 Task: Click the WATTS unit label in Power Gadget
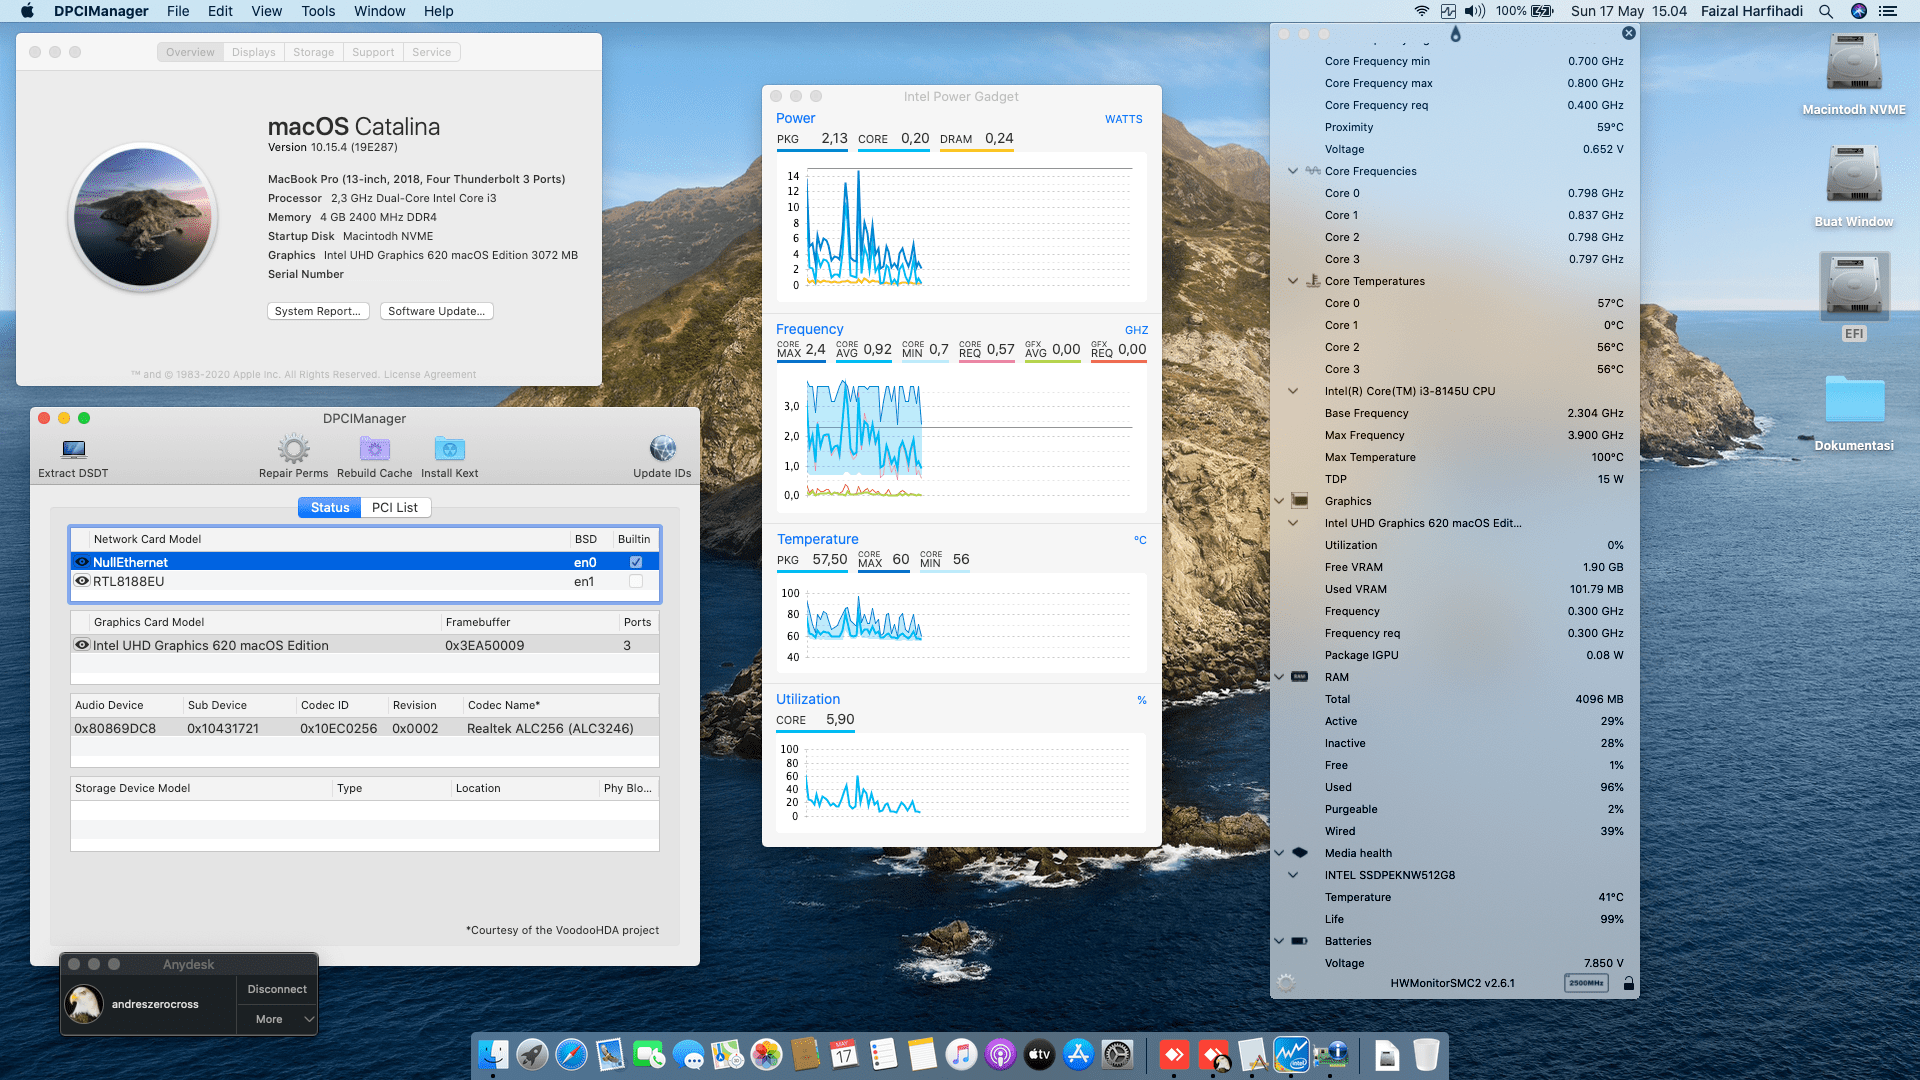pyautogui.click(x=1123, y=119)
